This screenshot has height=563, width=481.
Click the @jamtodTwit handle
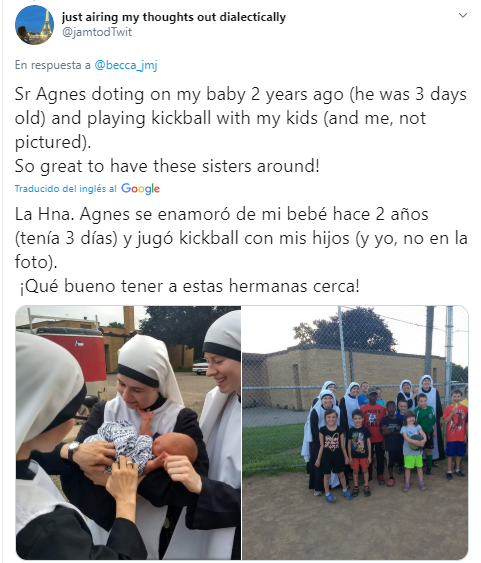pos(97,32)
